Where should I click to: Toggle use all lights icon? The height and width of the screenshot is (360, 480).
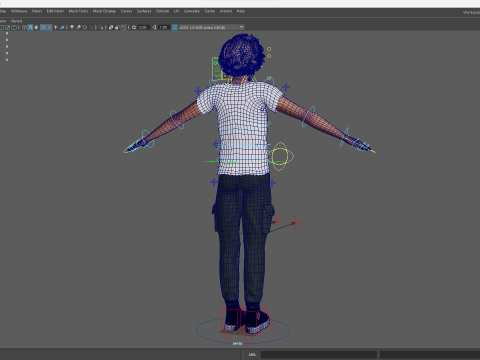point(56,27)
